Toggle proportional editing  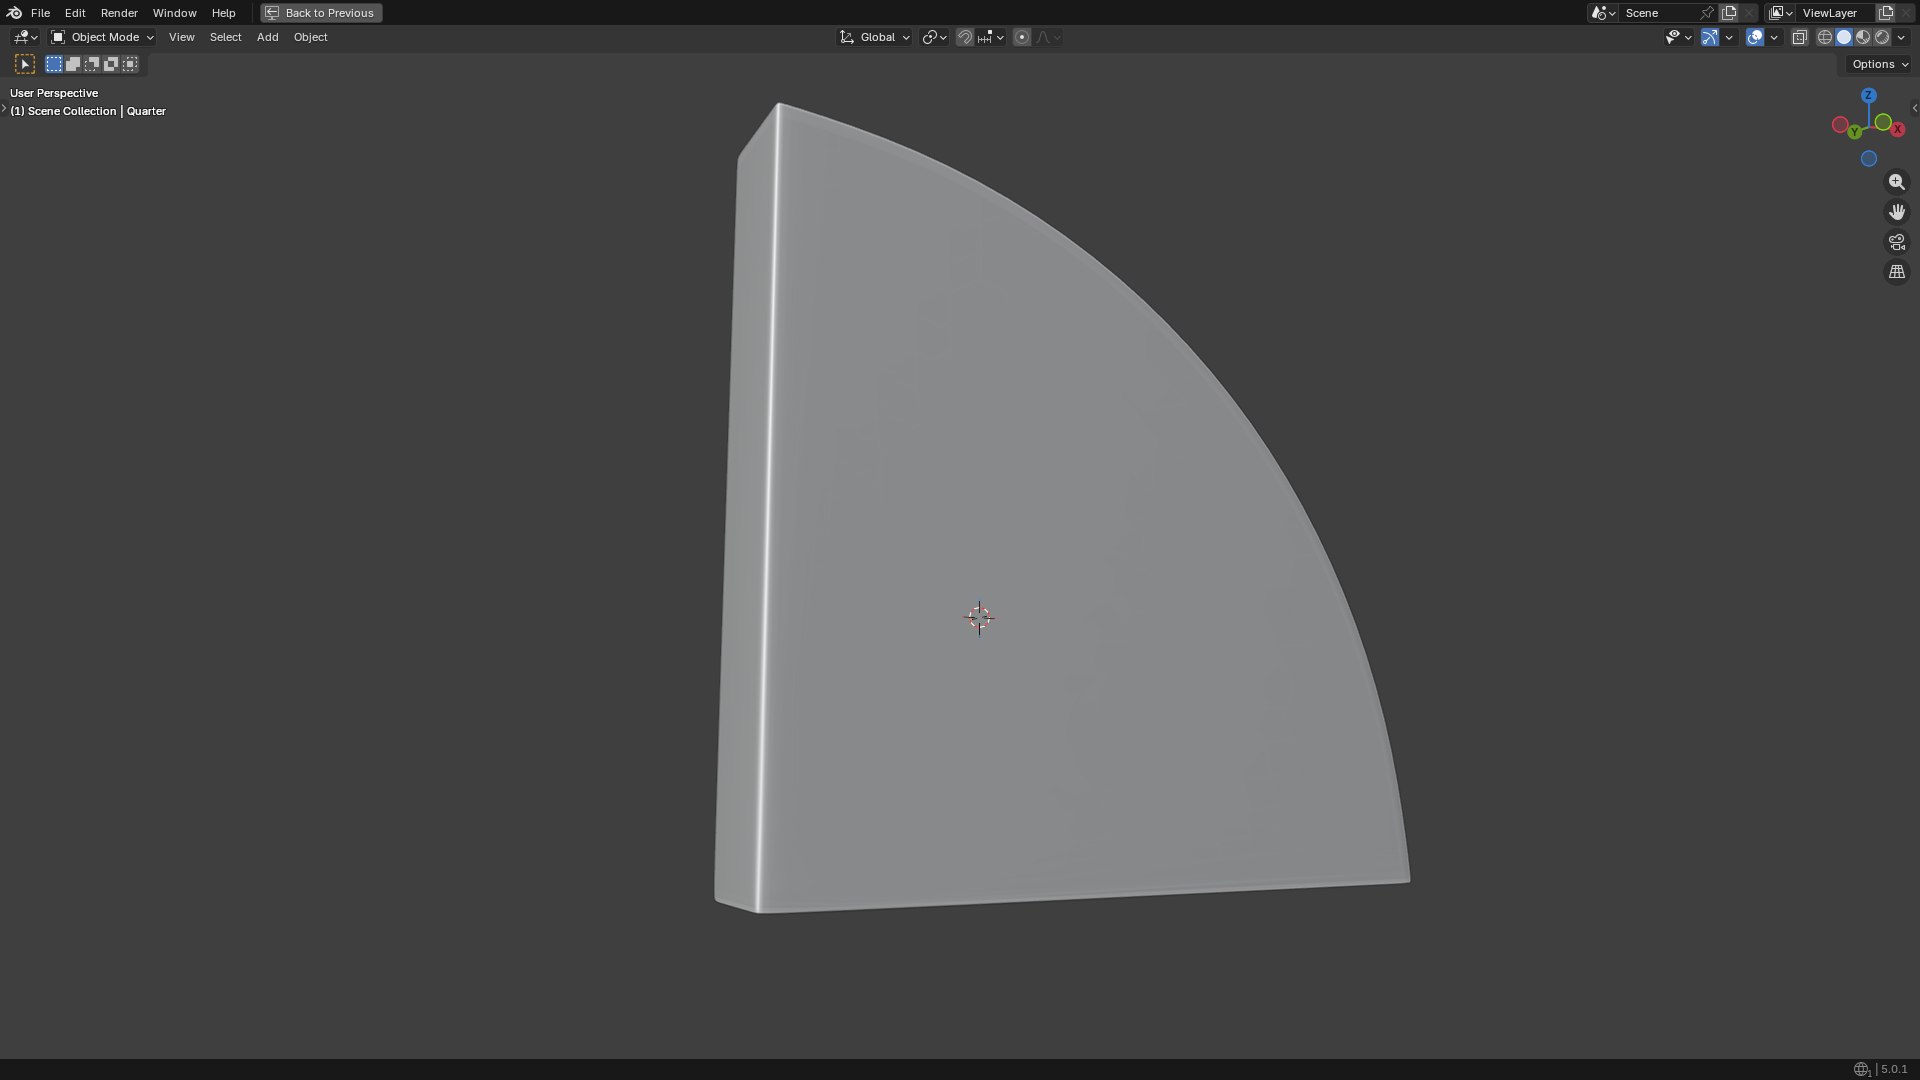click(x=1021, y=37)
